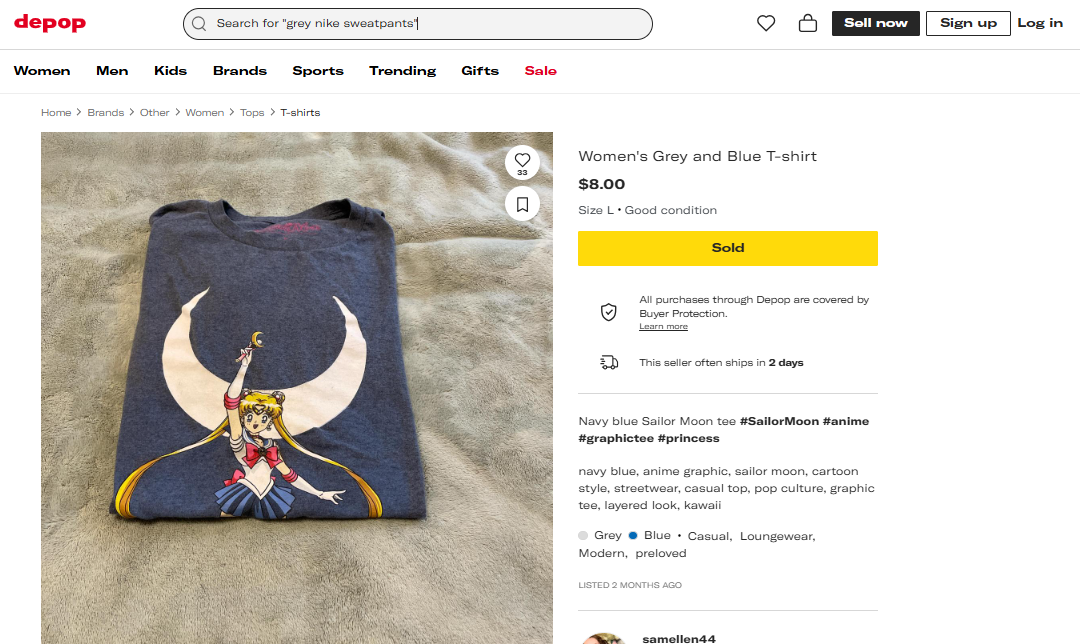The height and width of the screenshot is (644, 1080).
Task: Click the shipping truck icon
Action: [x=608, y=362]
